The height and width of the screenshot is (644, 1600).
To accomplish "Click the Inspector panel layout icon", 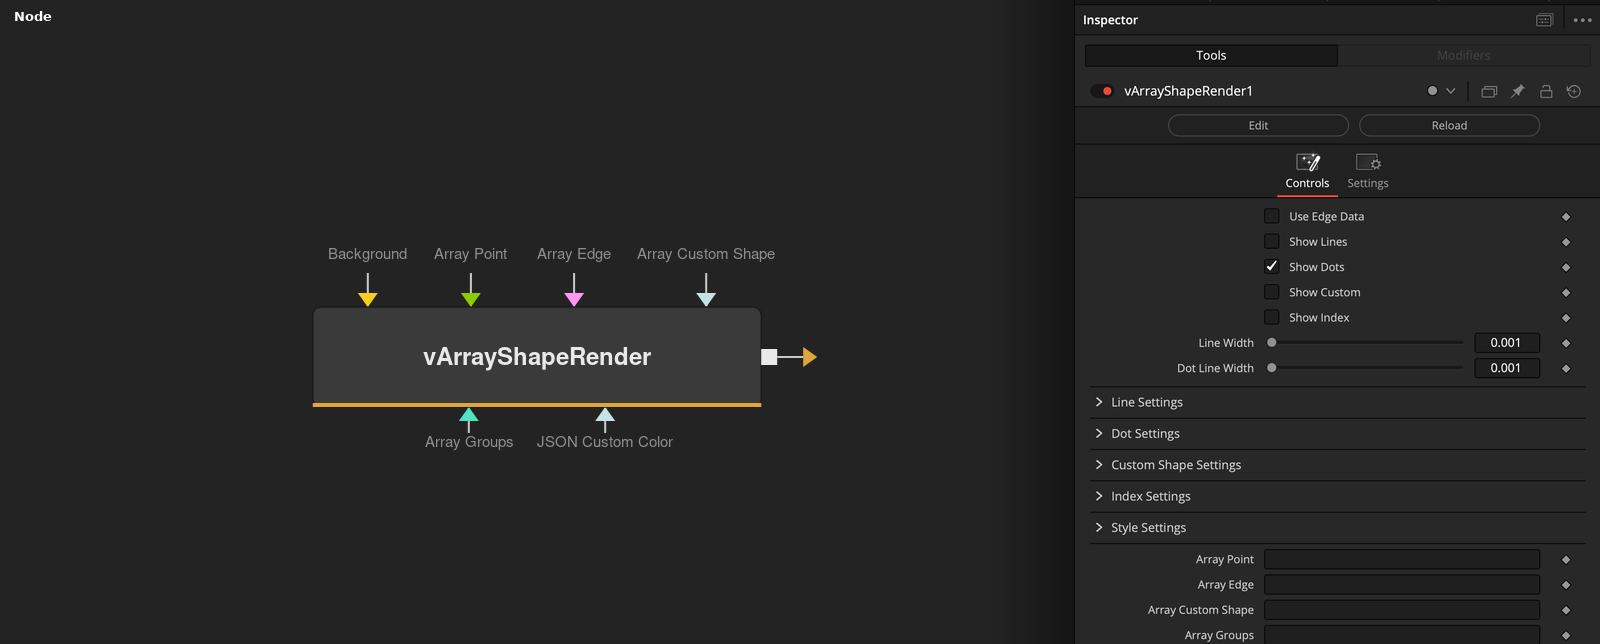I will pos(1544,20).
